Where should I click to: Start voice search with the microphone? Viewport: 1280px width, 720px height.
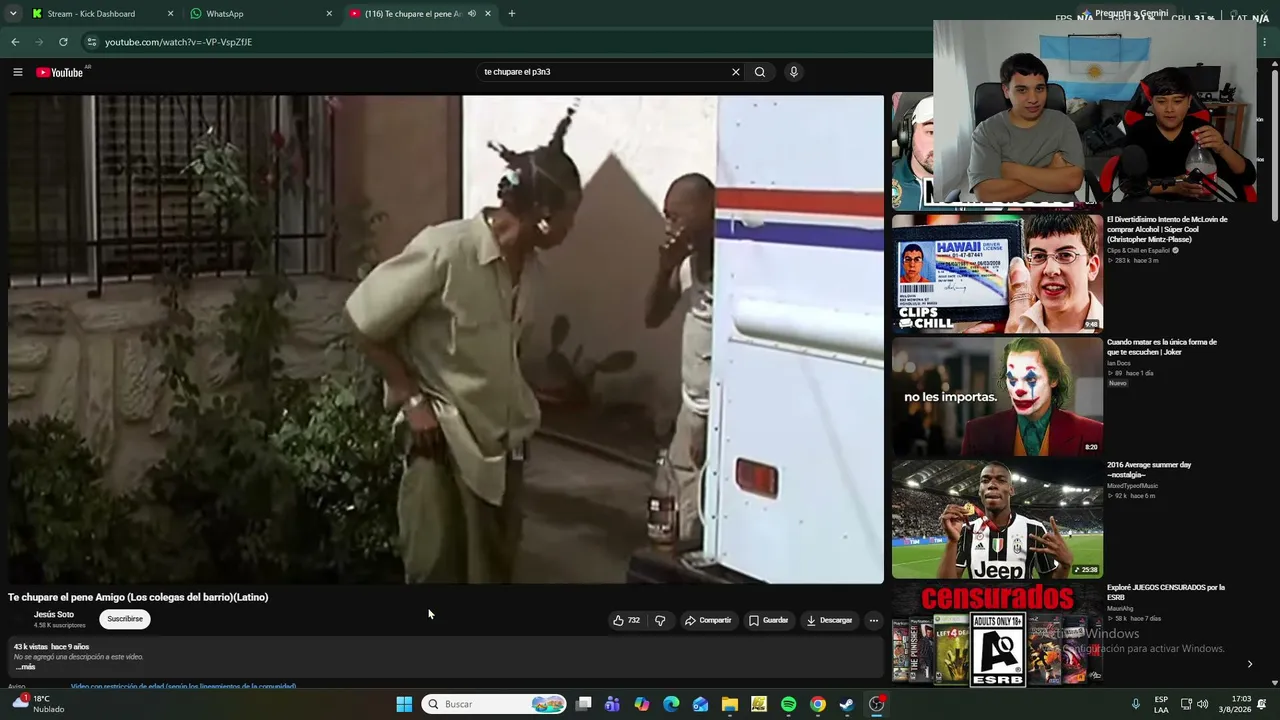794,72
